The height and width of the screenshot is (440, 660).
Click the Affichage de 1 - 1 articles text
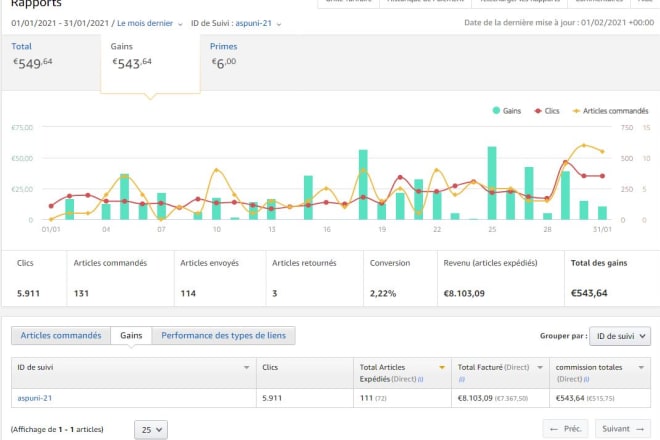point(57,429)
